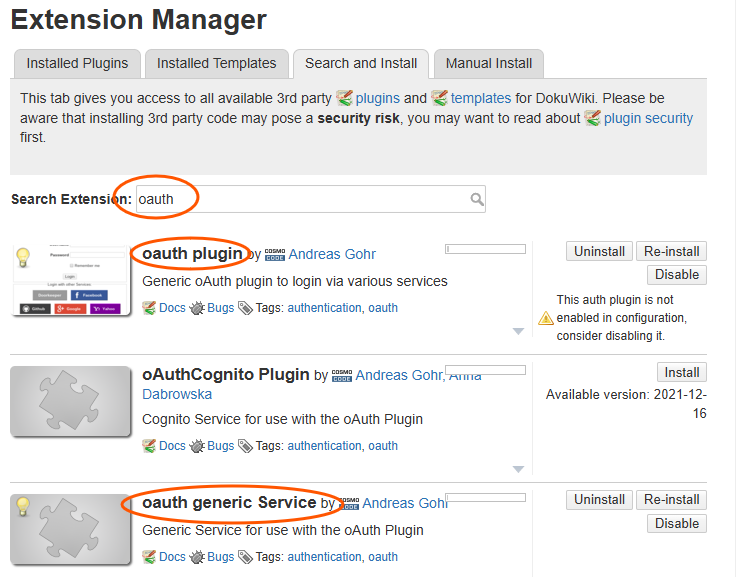This screenshot has width=736, height=577.
Task: Click the lightbulb icon on oauth plugin thumbnail
Action: [x=23, y=257]
